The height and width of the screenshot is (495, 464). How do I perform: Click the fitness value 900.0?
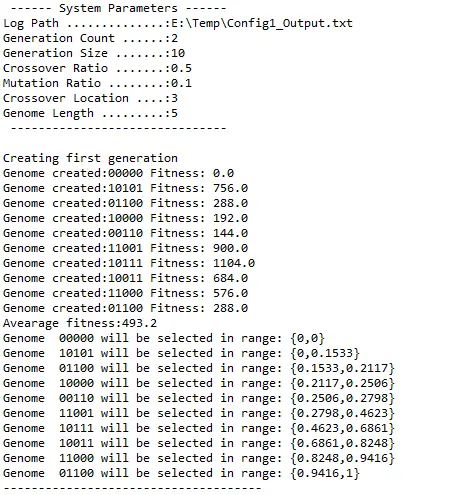coord(230,248)
